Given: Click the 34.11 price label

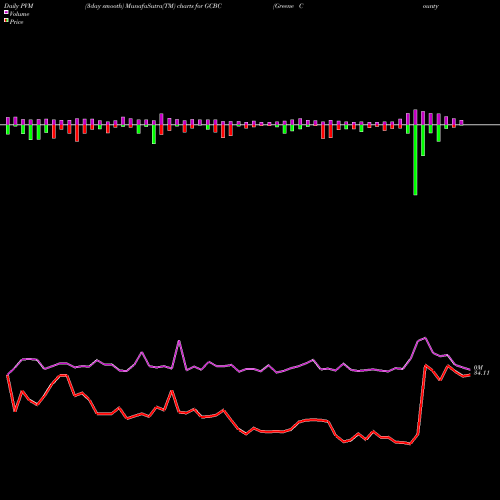Looking at the screenshot, I should pyautogui.click(x=482, y=373).
